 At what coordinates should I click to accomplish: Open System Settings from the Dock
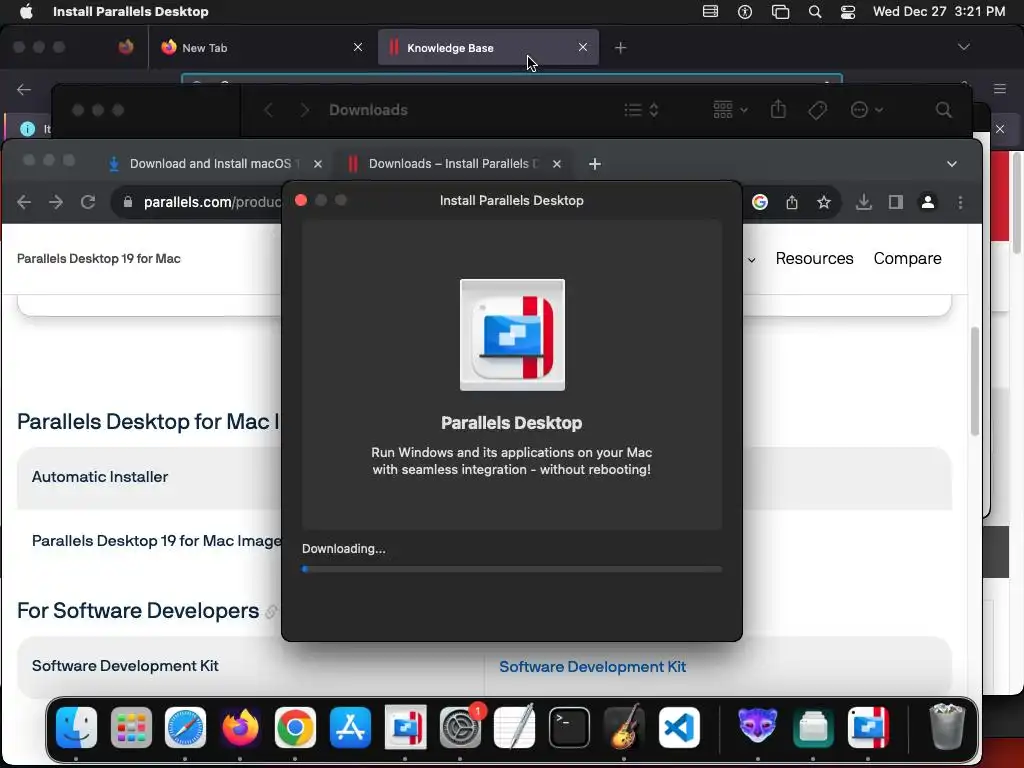[x=460, y=728]
